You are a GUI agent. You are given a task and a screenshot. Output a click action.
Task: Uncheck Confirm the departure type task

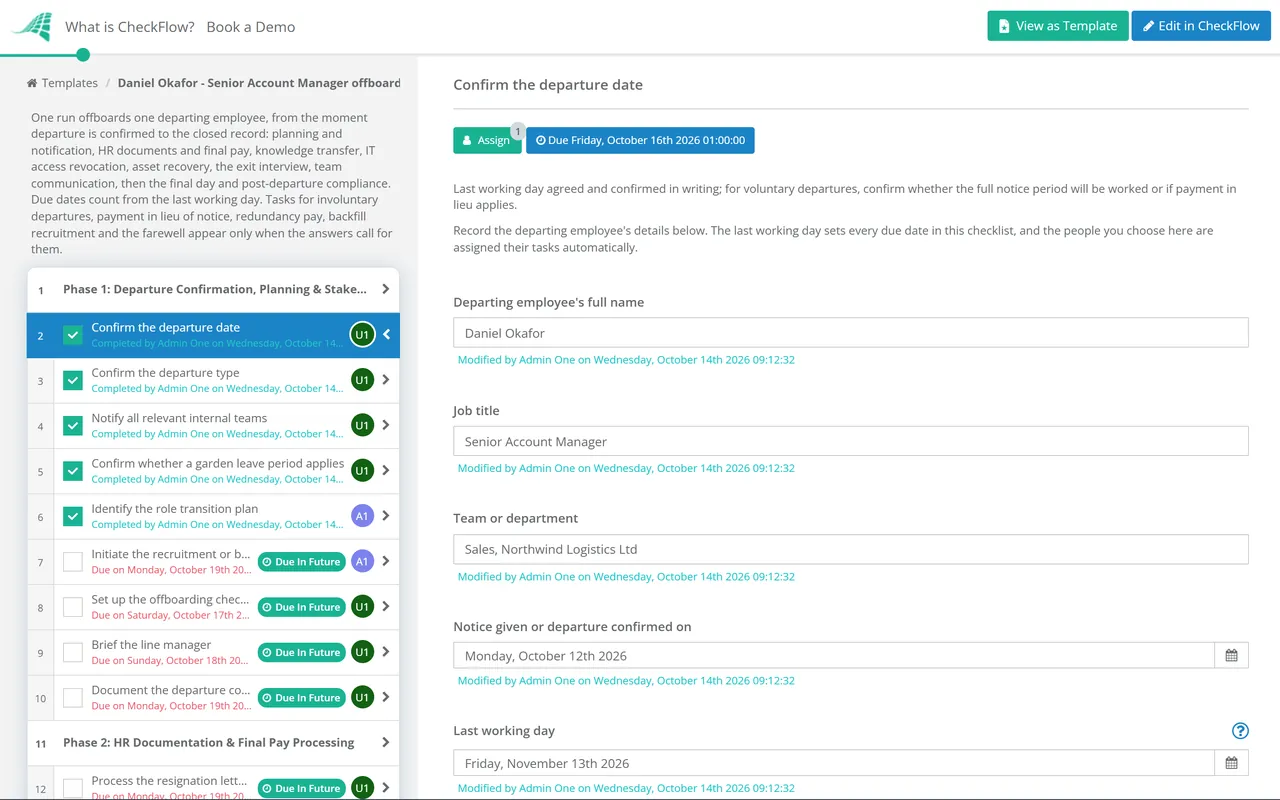[73, 380]
